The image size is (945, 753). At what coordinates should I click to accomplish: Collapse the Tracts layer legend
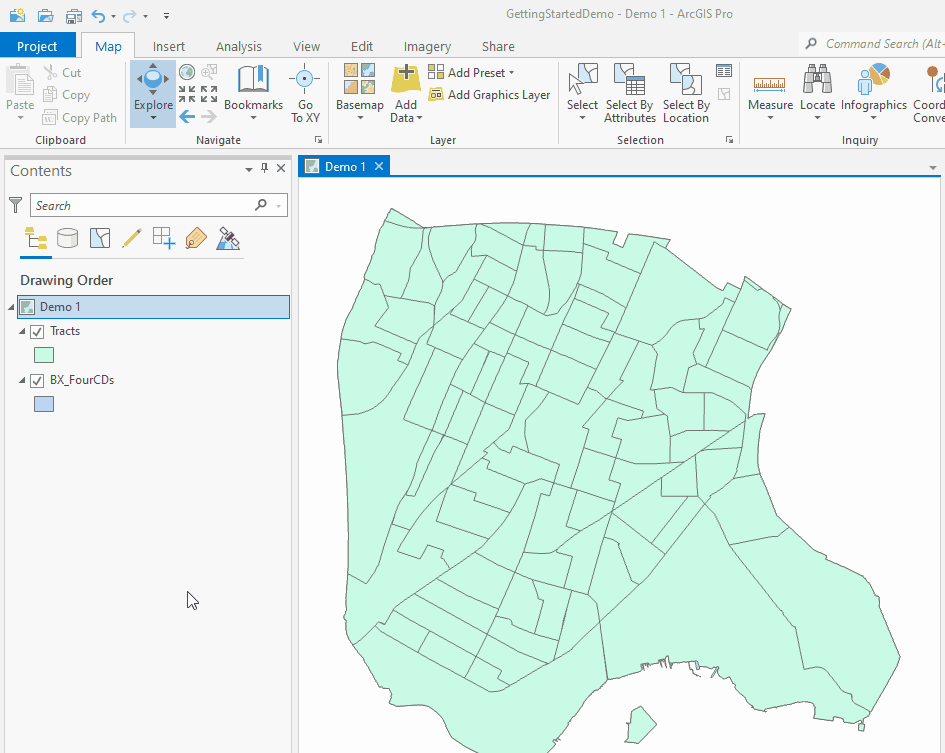click(x=22, y=331)
